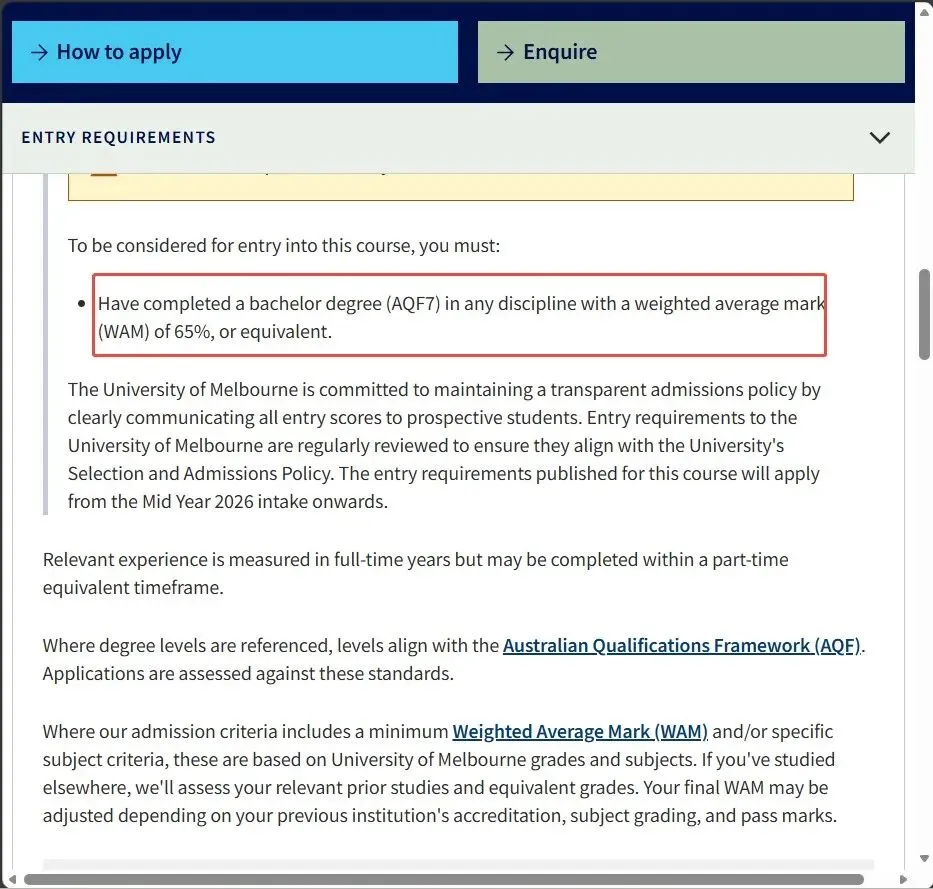The width and height of the screenshot is (933, 889).
Task: Select the ENTRY REQUIREMENTS header text
Action: 118,137
